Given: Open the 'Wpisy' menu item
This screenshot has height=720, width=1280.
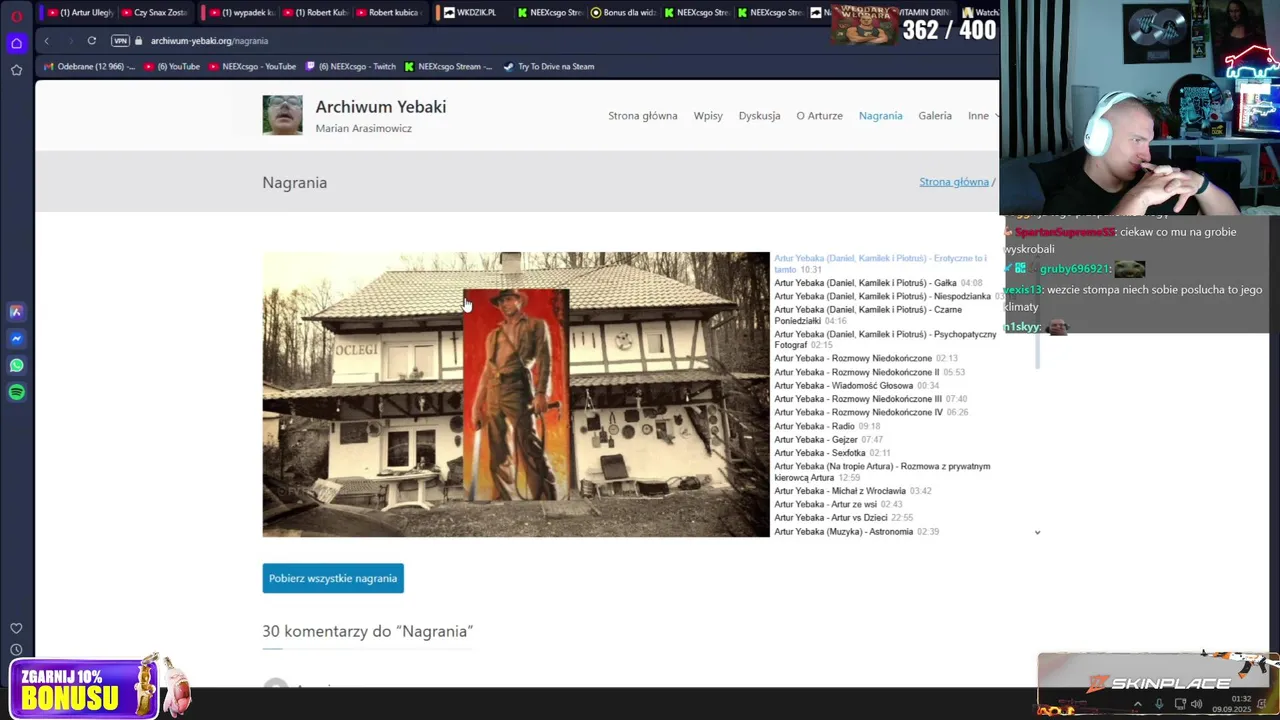Looking at the screenshot, I should coord(708,116).
